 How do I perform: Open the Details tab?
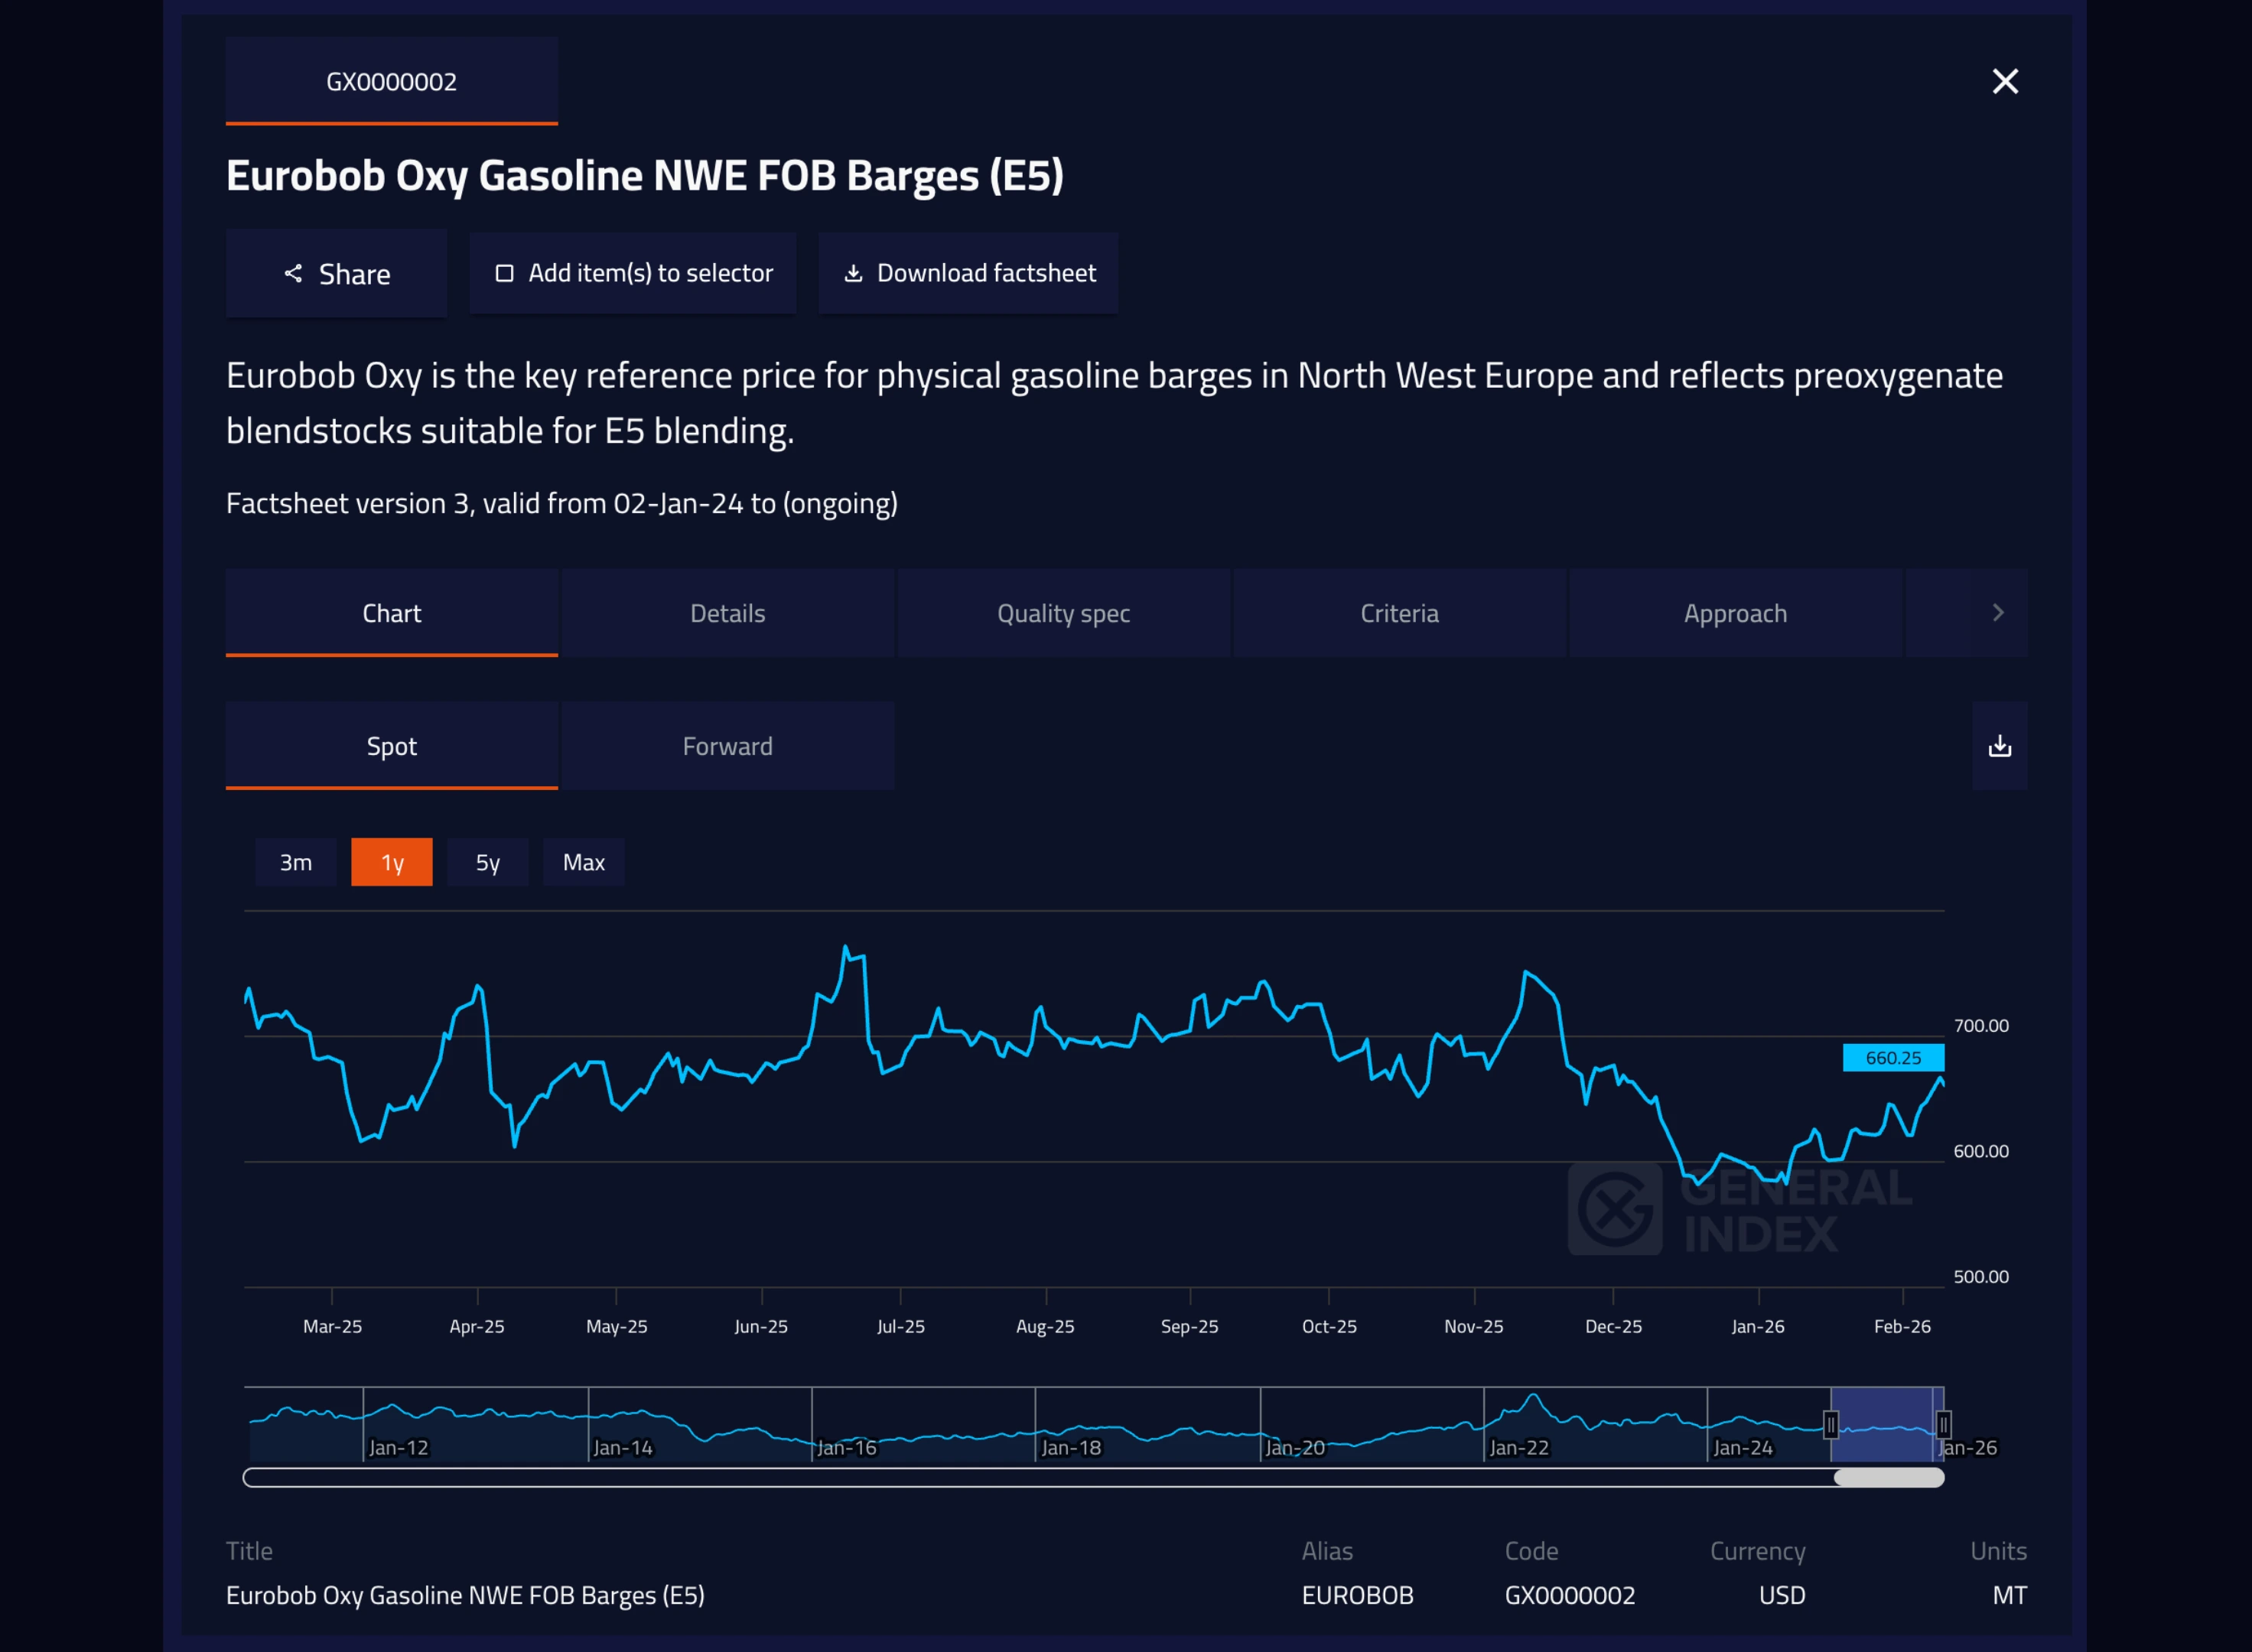click(728, 613)
